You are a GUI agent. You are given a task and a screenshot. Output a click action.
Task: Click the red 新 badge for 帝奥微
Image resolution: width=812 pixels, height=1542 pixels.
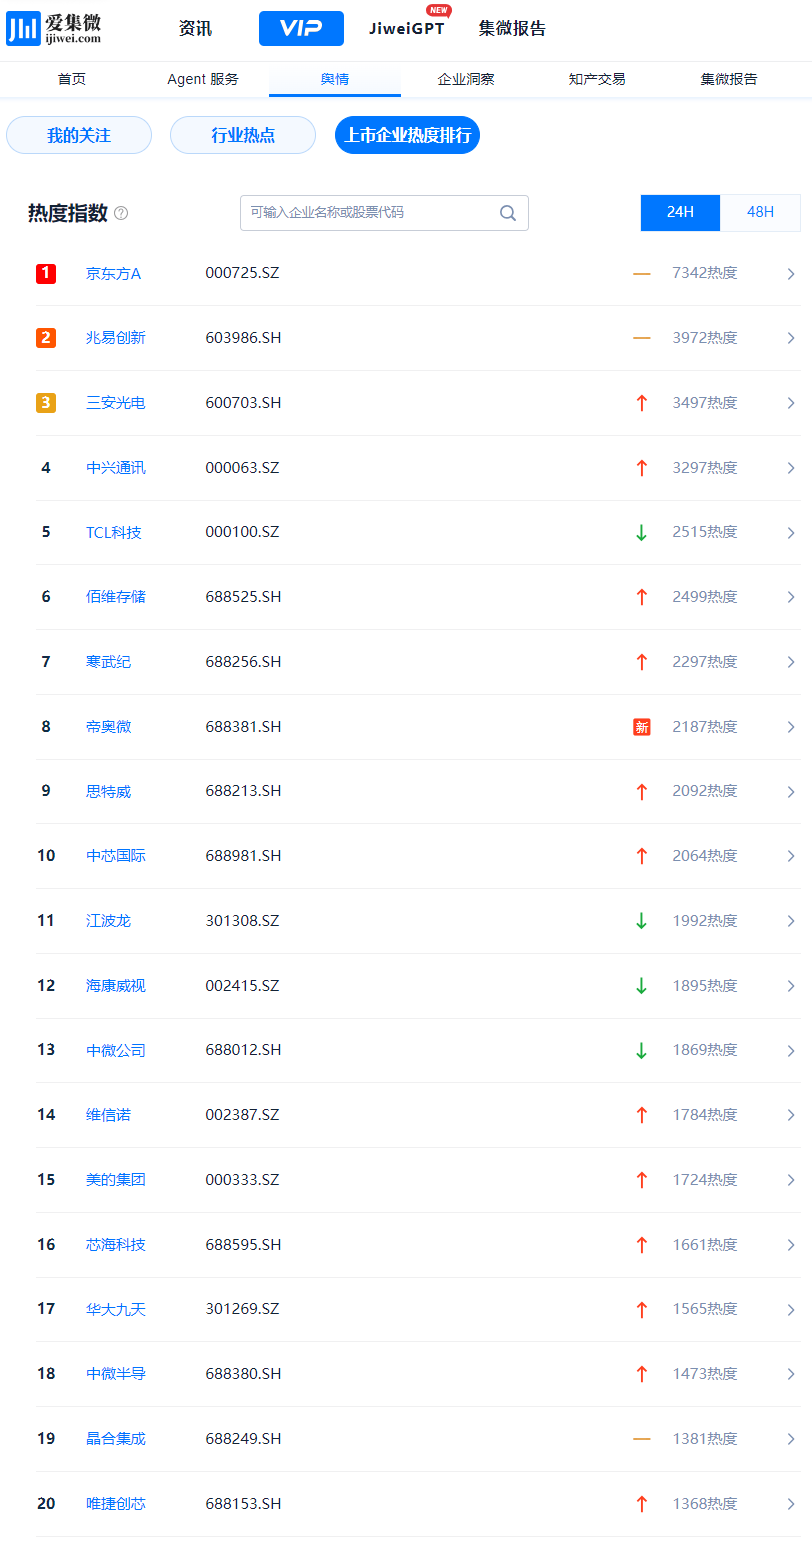coord(642,727)
